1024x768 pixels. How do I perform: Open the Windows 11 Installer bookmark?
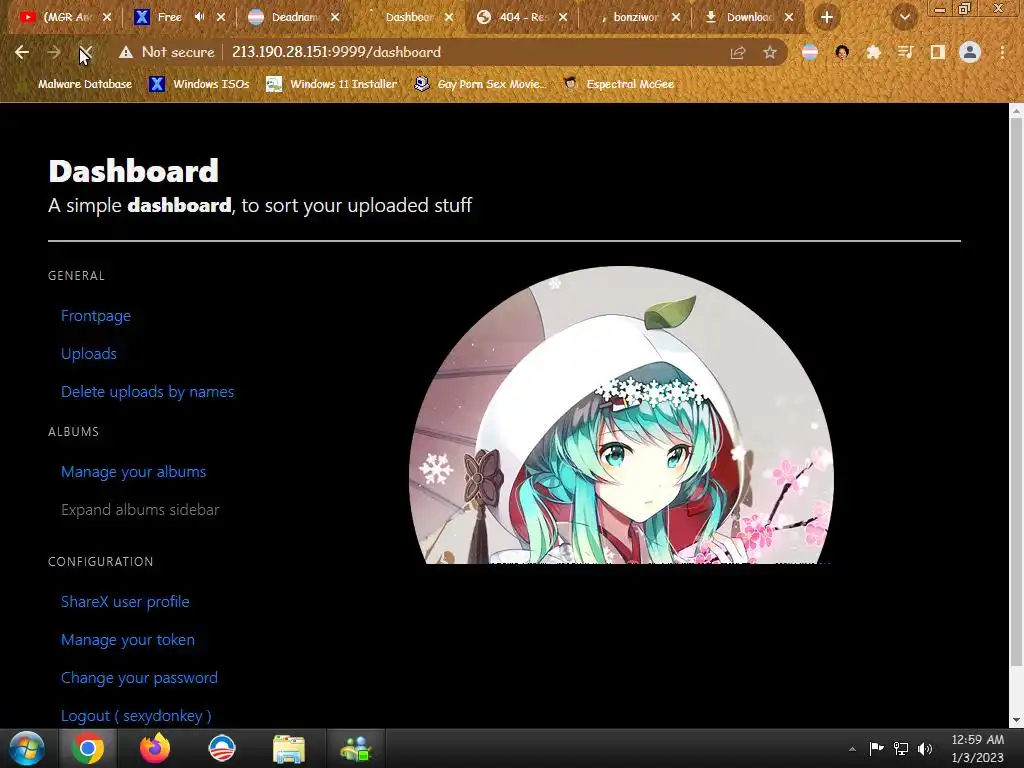(x=332, y=84)
